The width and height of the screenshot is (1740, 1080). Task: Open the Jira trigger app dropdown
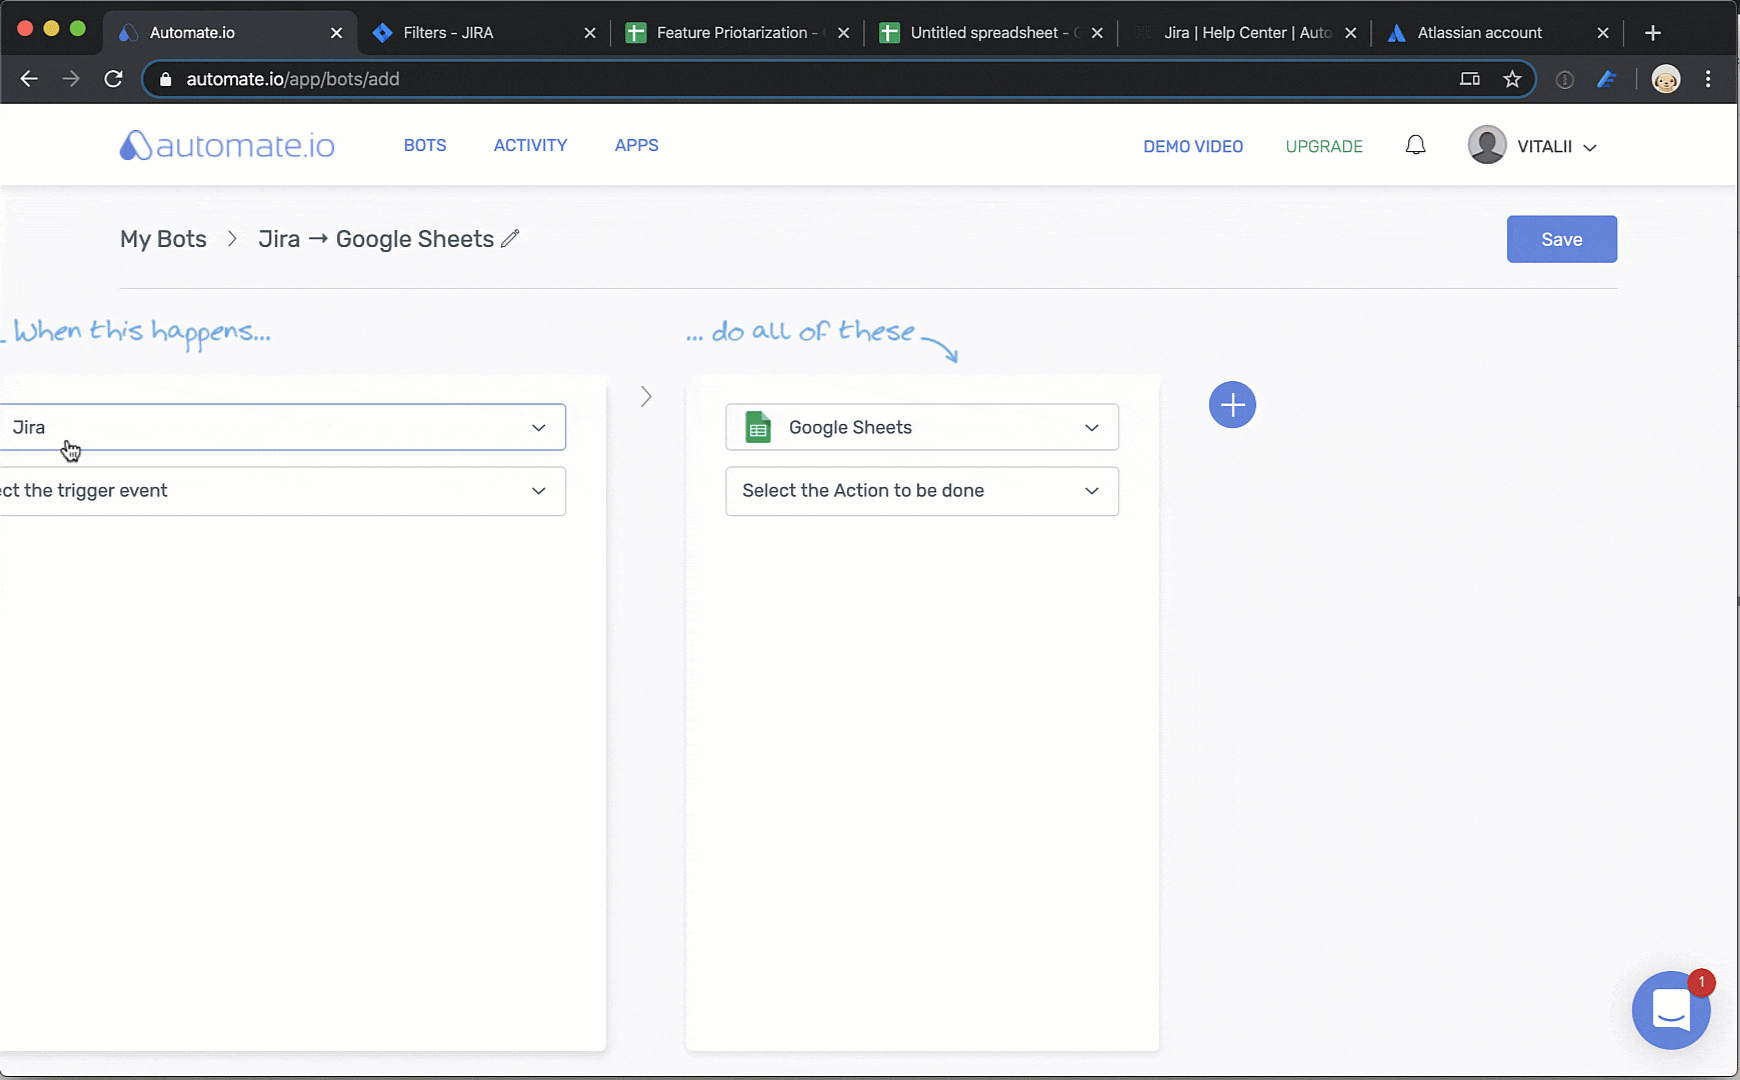283,427
